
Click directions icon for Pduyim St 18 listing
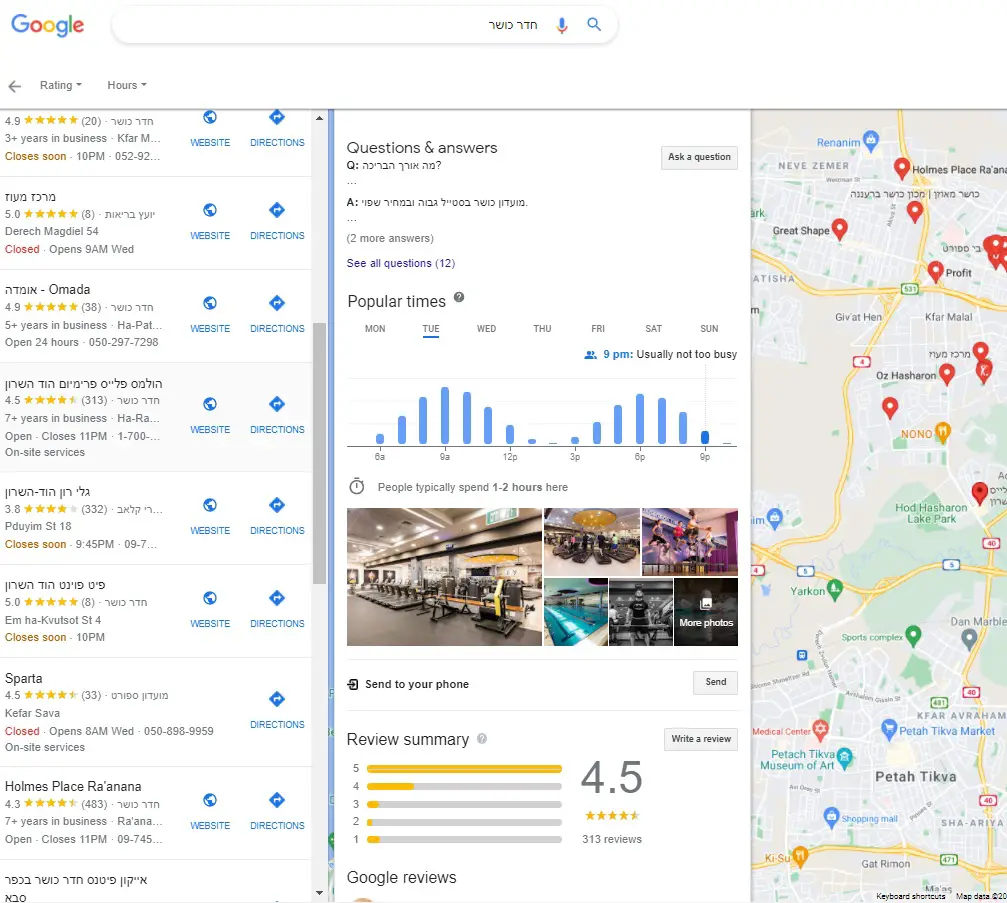click(x=277, y=505)
